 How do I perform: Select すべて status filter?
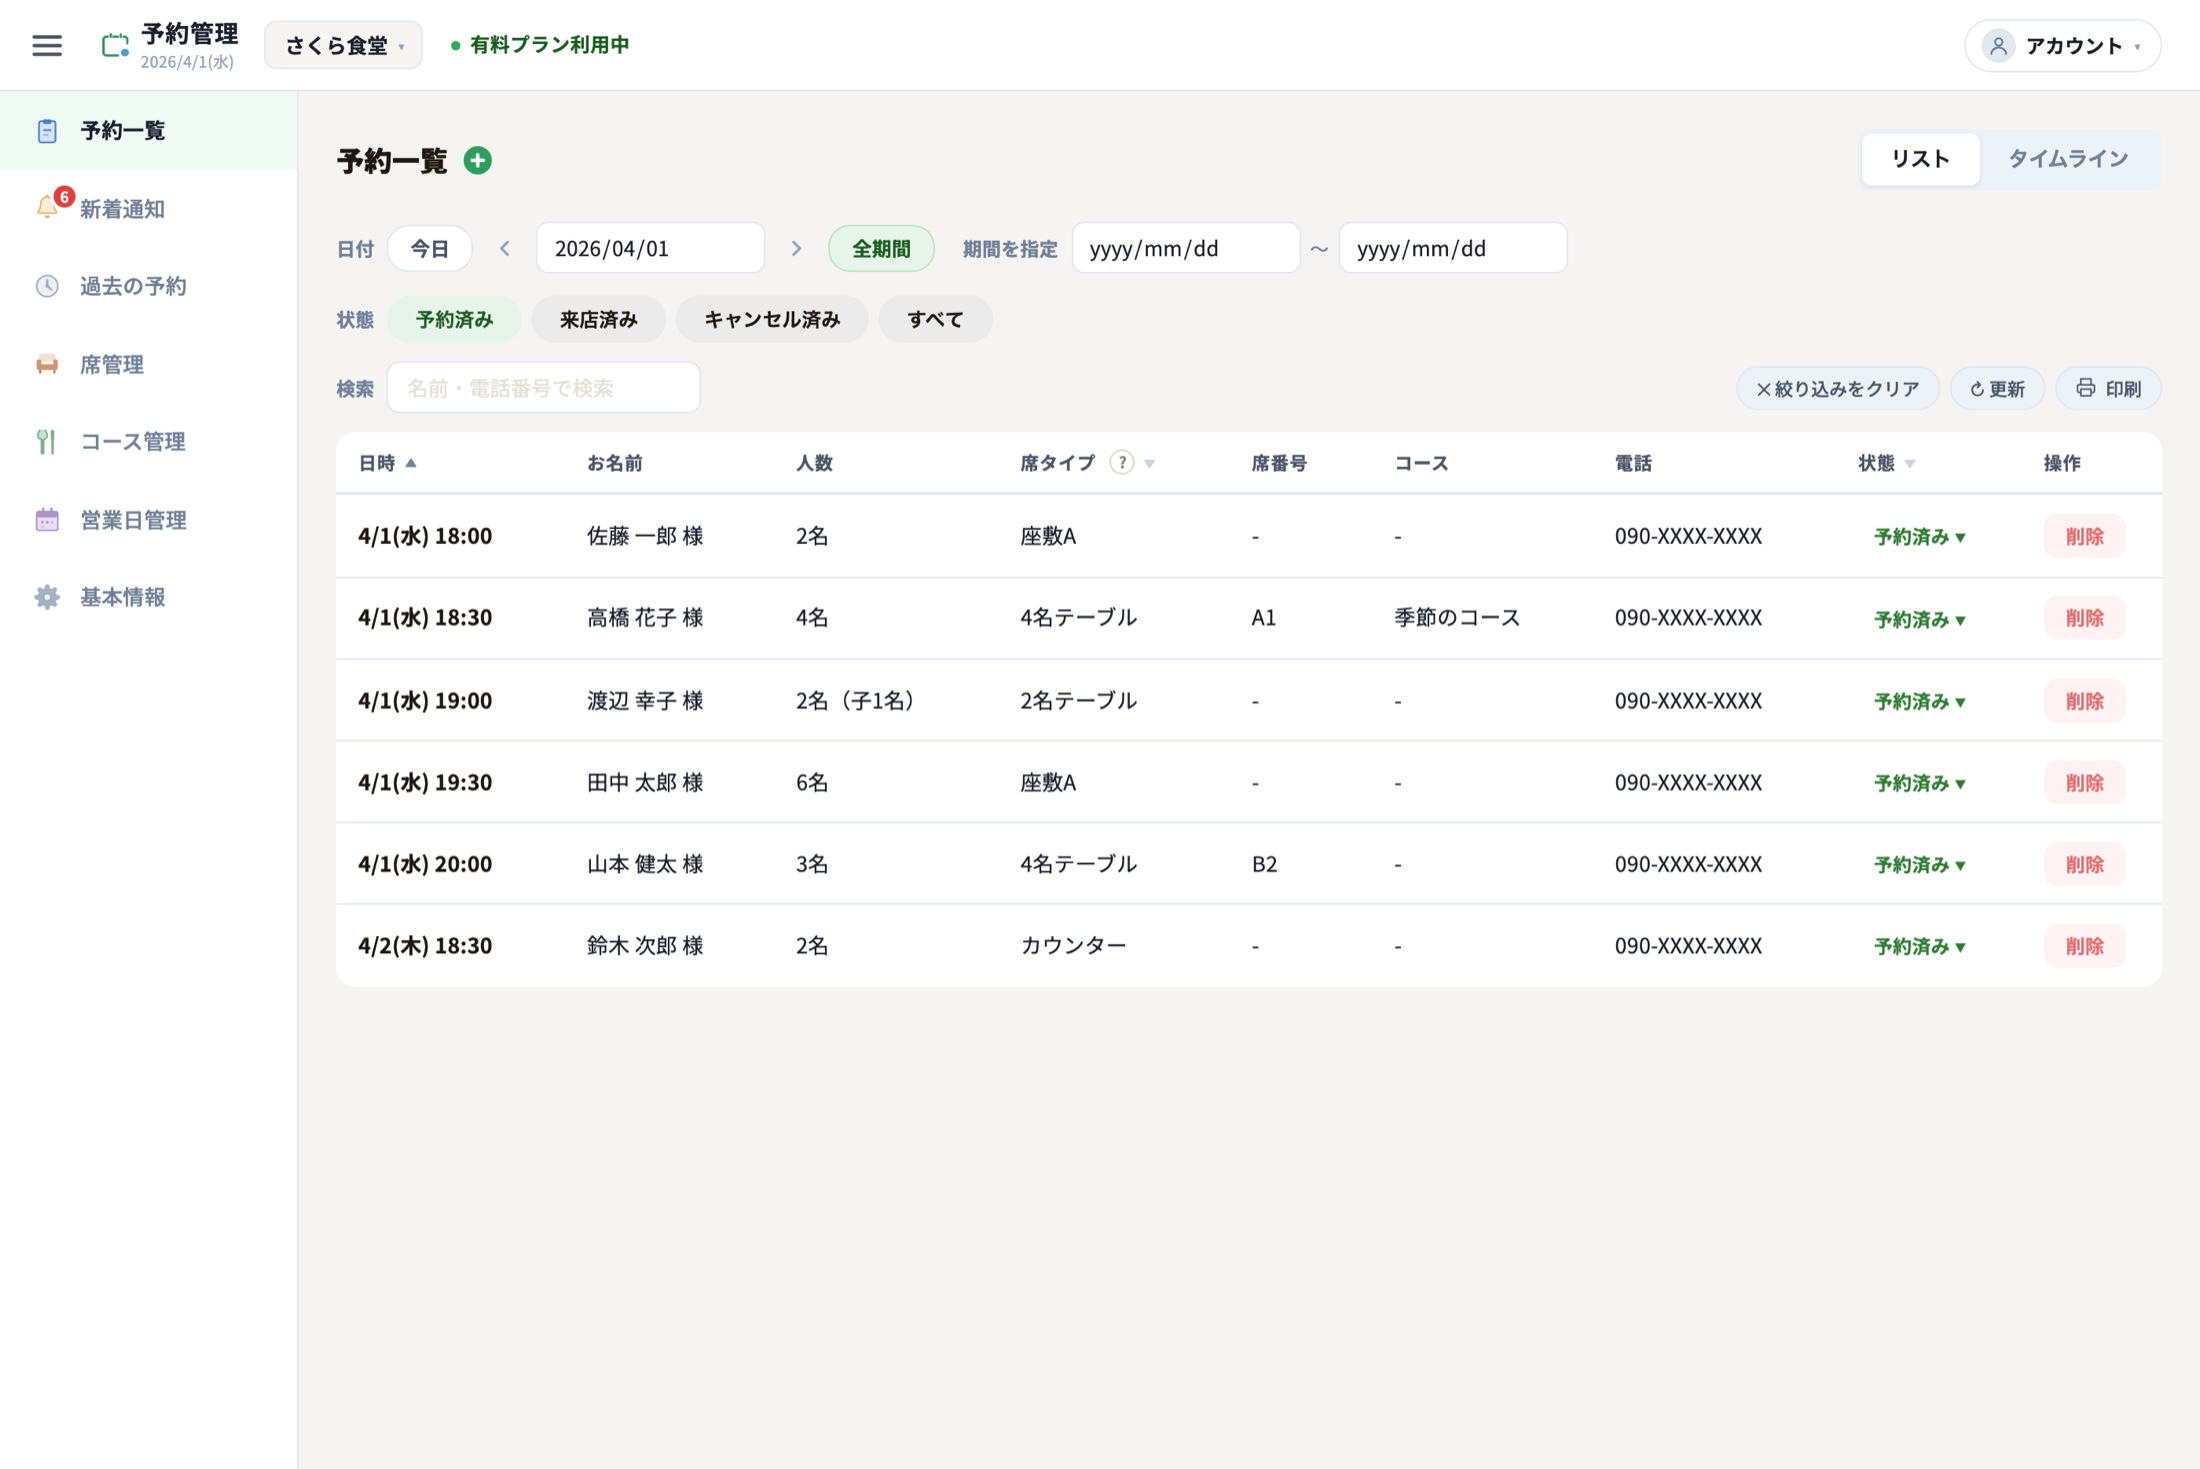click(x=935, y=319)
